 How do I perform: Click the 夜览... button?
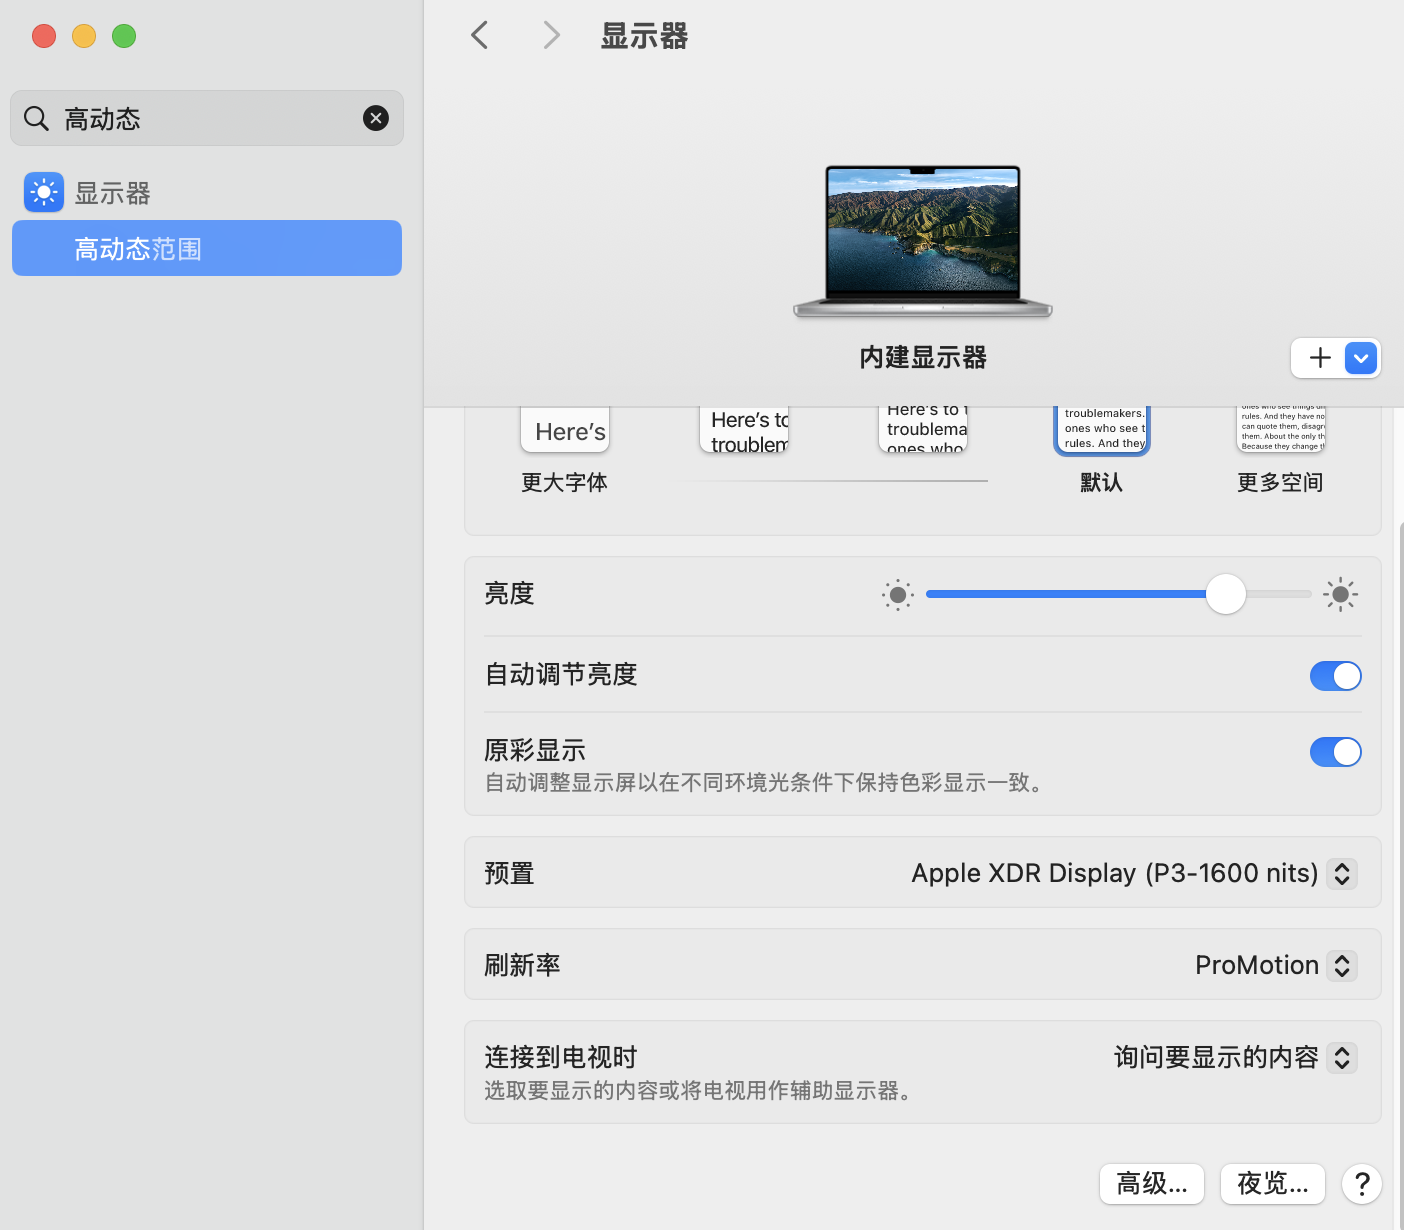(1272, 1184)
